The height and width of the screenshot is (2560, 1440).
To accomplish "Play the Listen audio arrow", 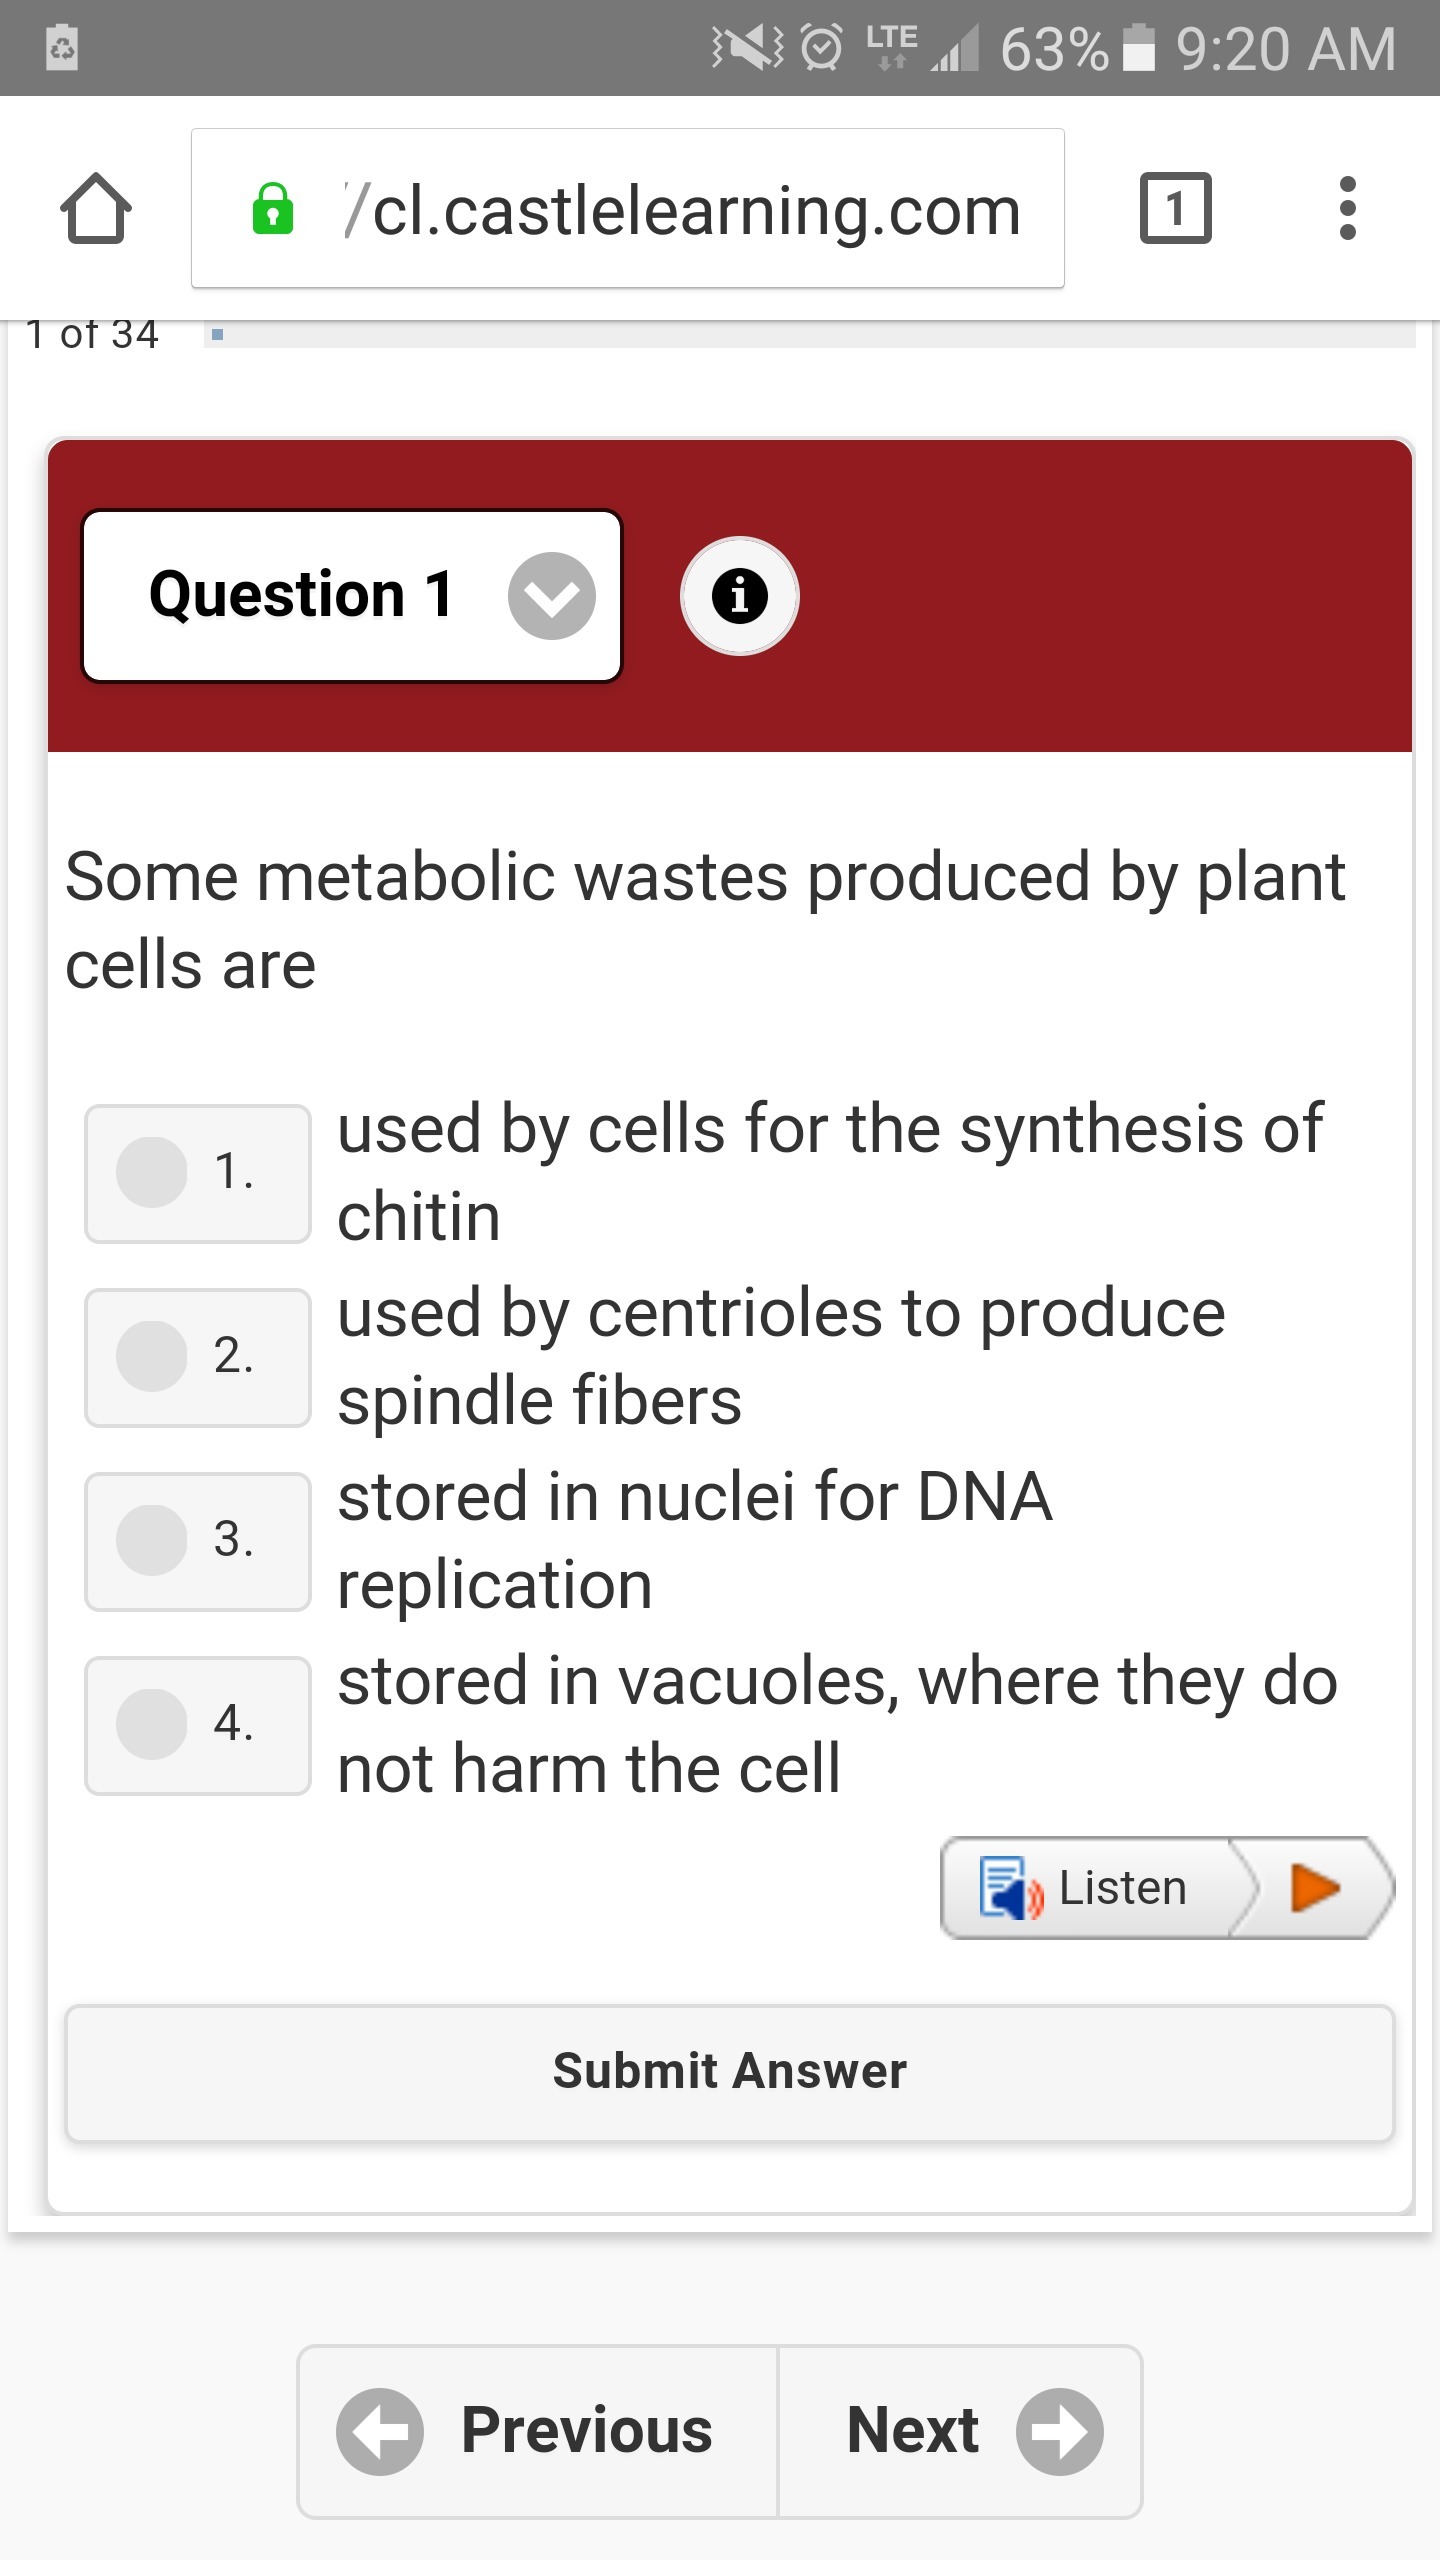I will pos(1315,1888).
